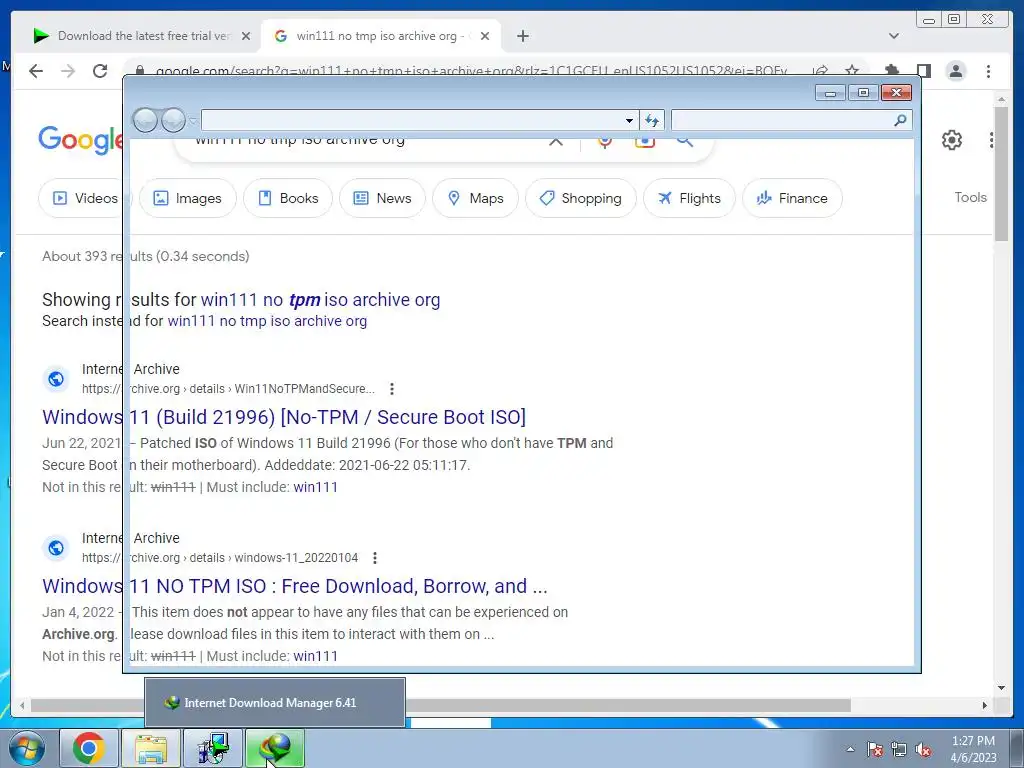Click the share icon in address bar
This screenshot has width=1024, height=768.
click(820, 71)
